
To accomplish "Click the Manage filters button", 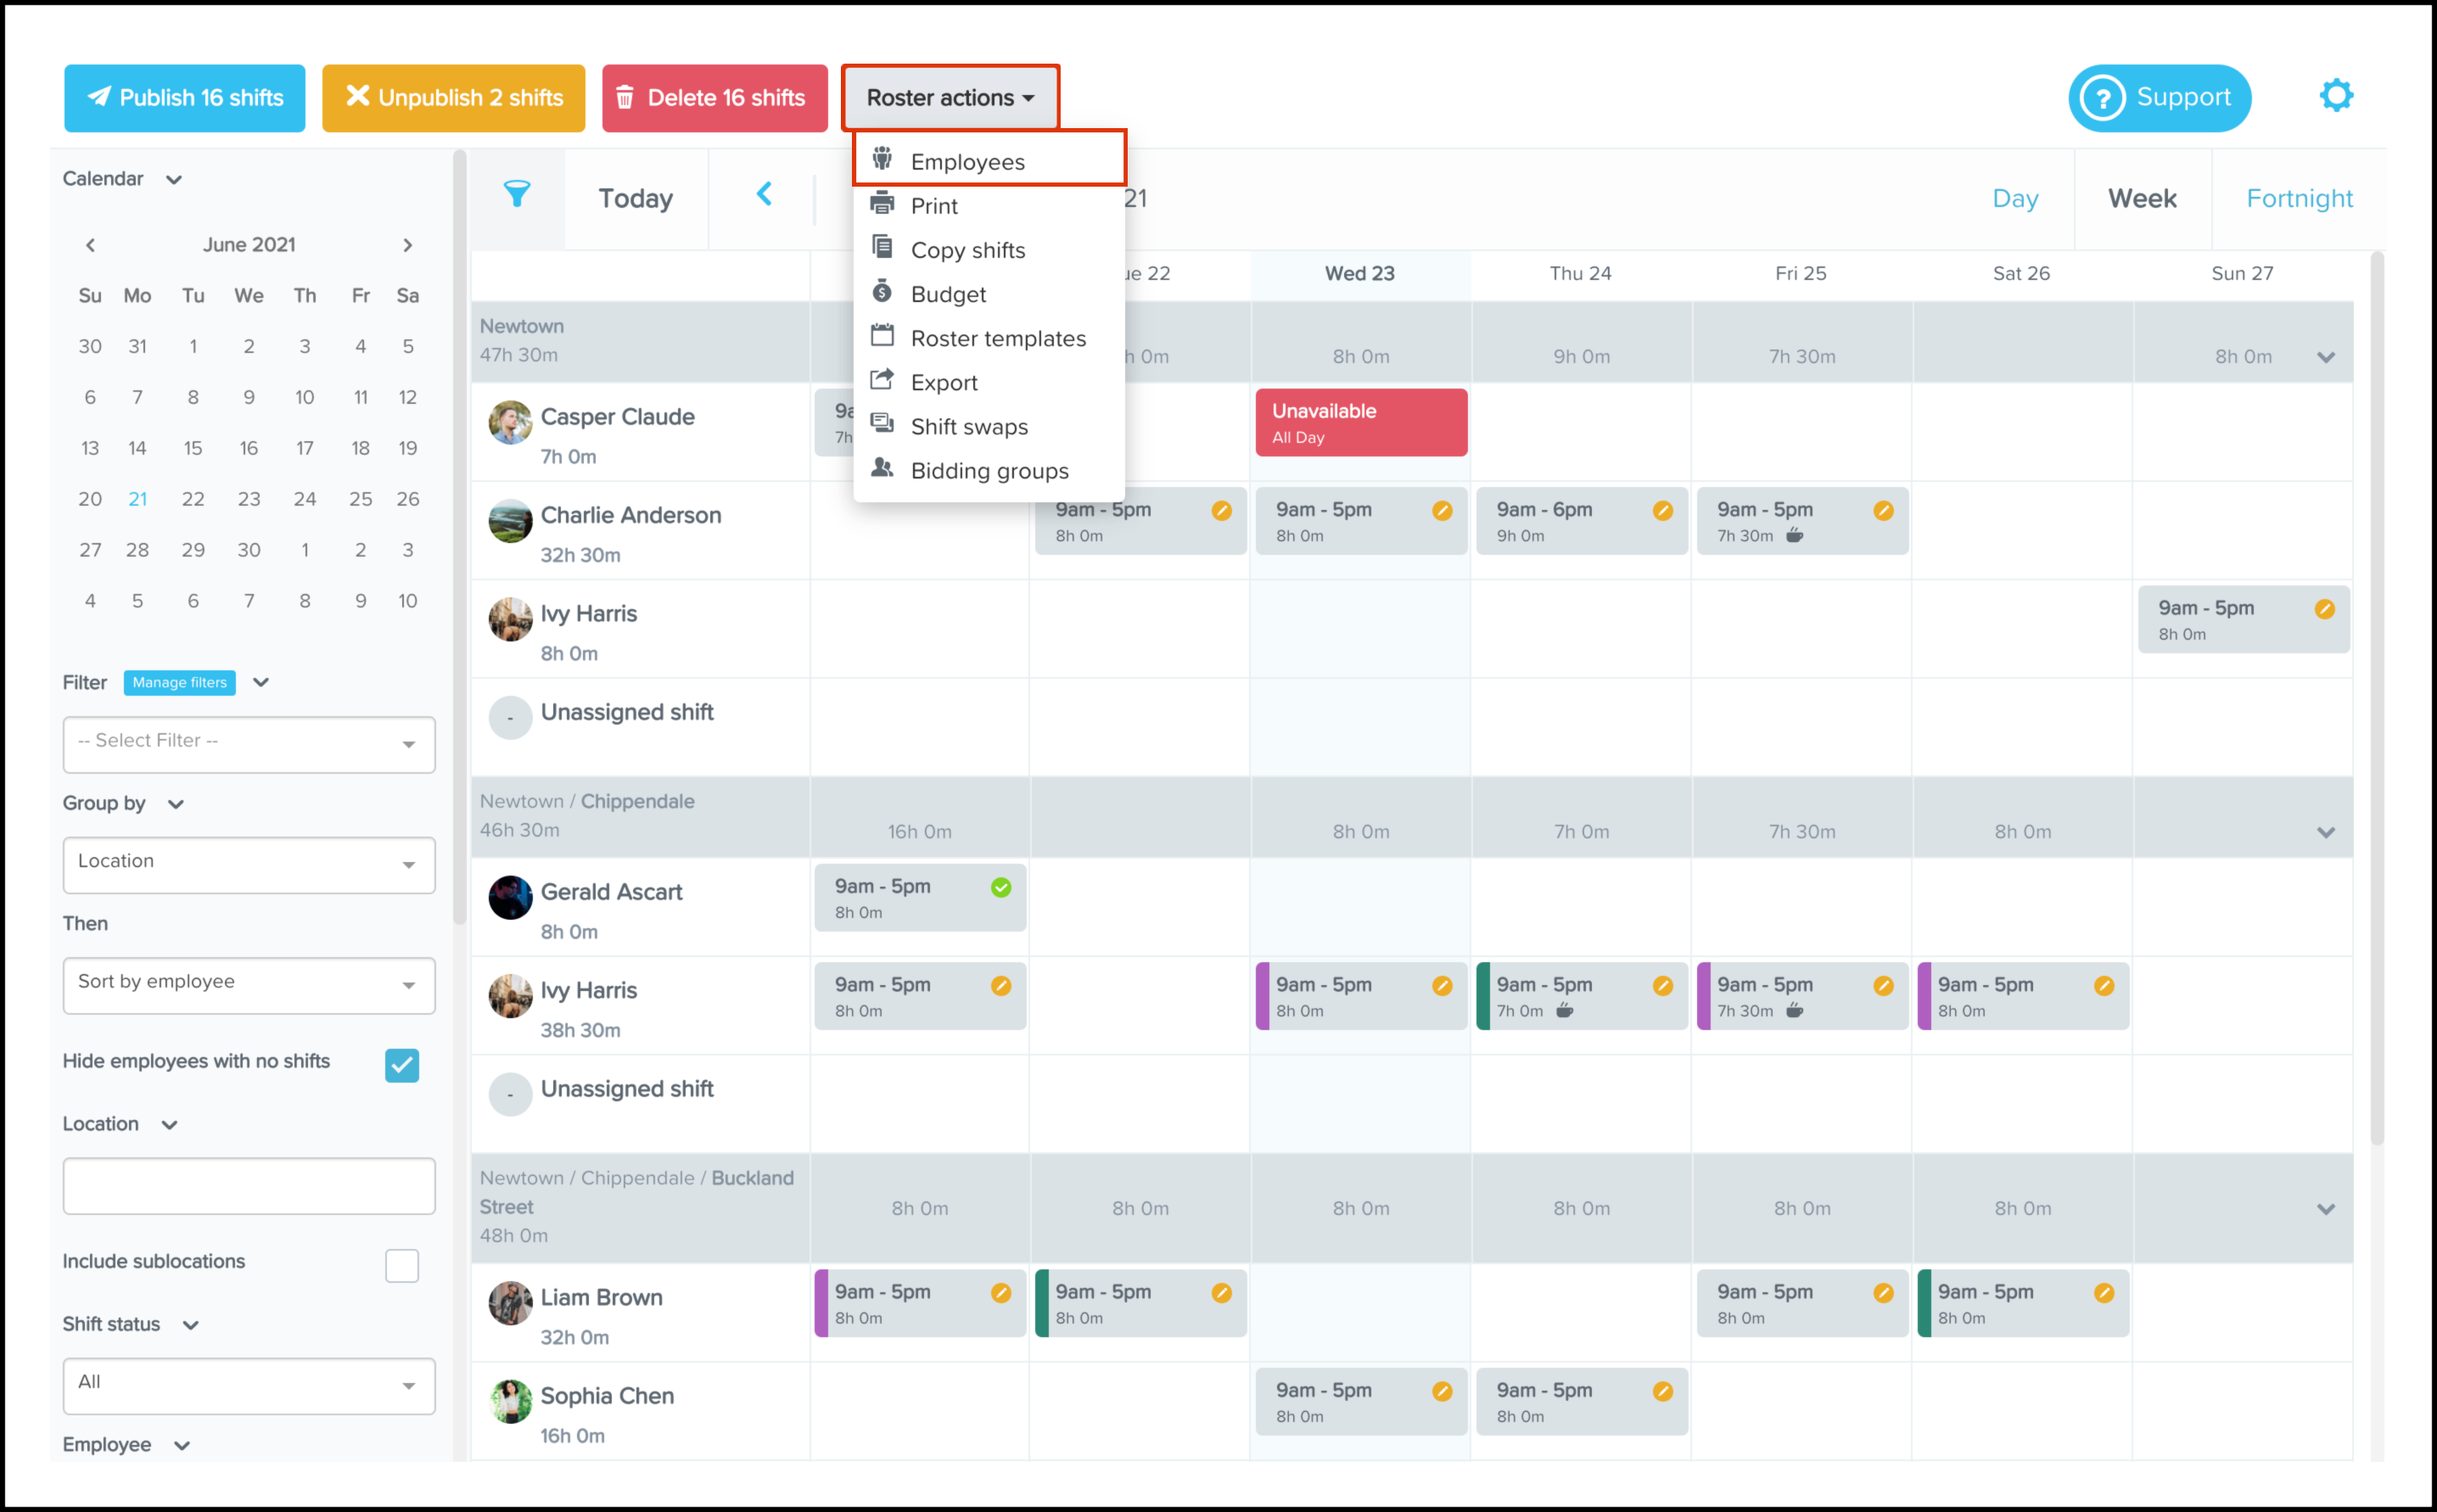I will click(180, 683).
